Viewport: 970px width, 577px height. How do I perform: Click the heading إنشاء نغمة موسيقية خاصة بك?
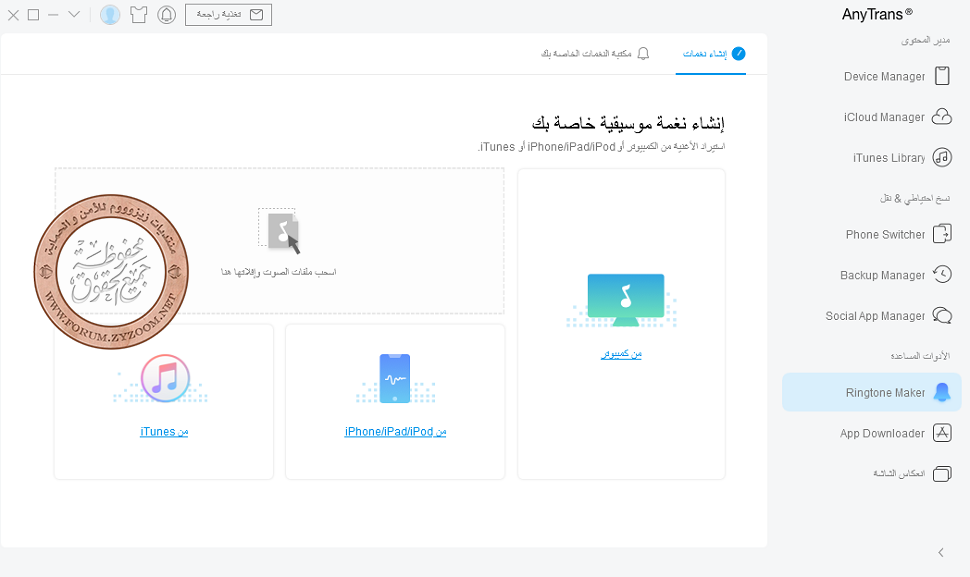point(628,123)
